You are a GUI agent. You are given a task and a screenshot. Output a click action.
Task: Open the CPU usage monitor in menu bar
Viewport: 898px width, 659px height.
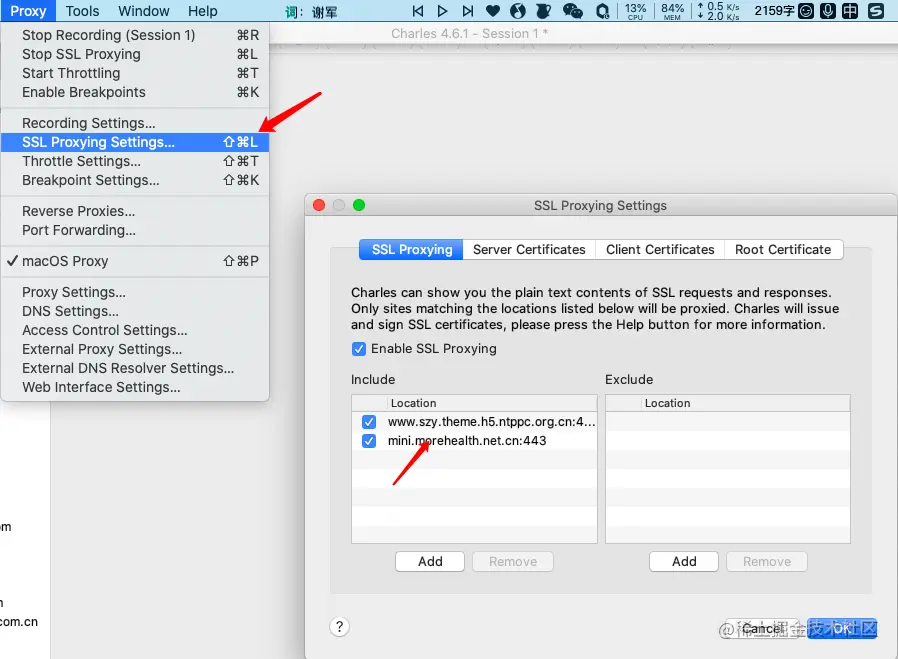pyautogui.click(x=635, y=11)
